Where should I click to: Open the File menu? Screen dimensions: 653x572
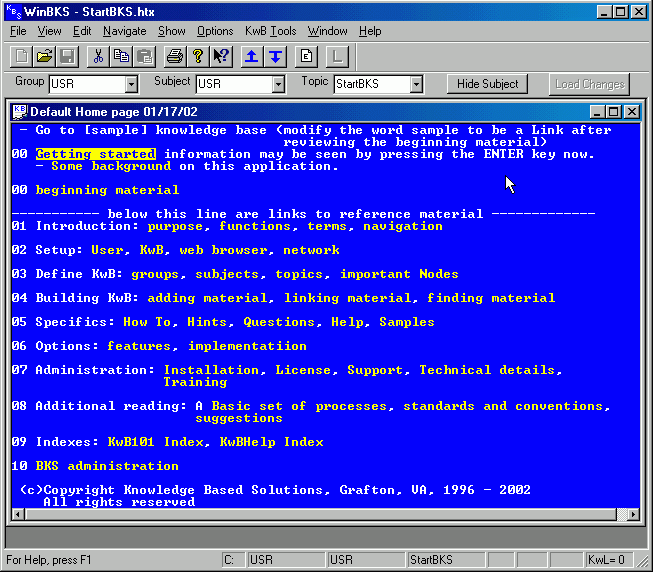pos(18,31)
